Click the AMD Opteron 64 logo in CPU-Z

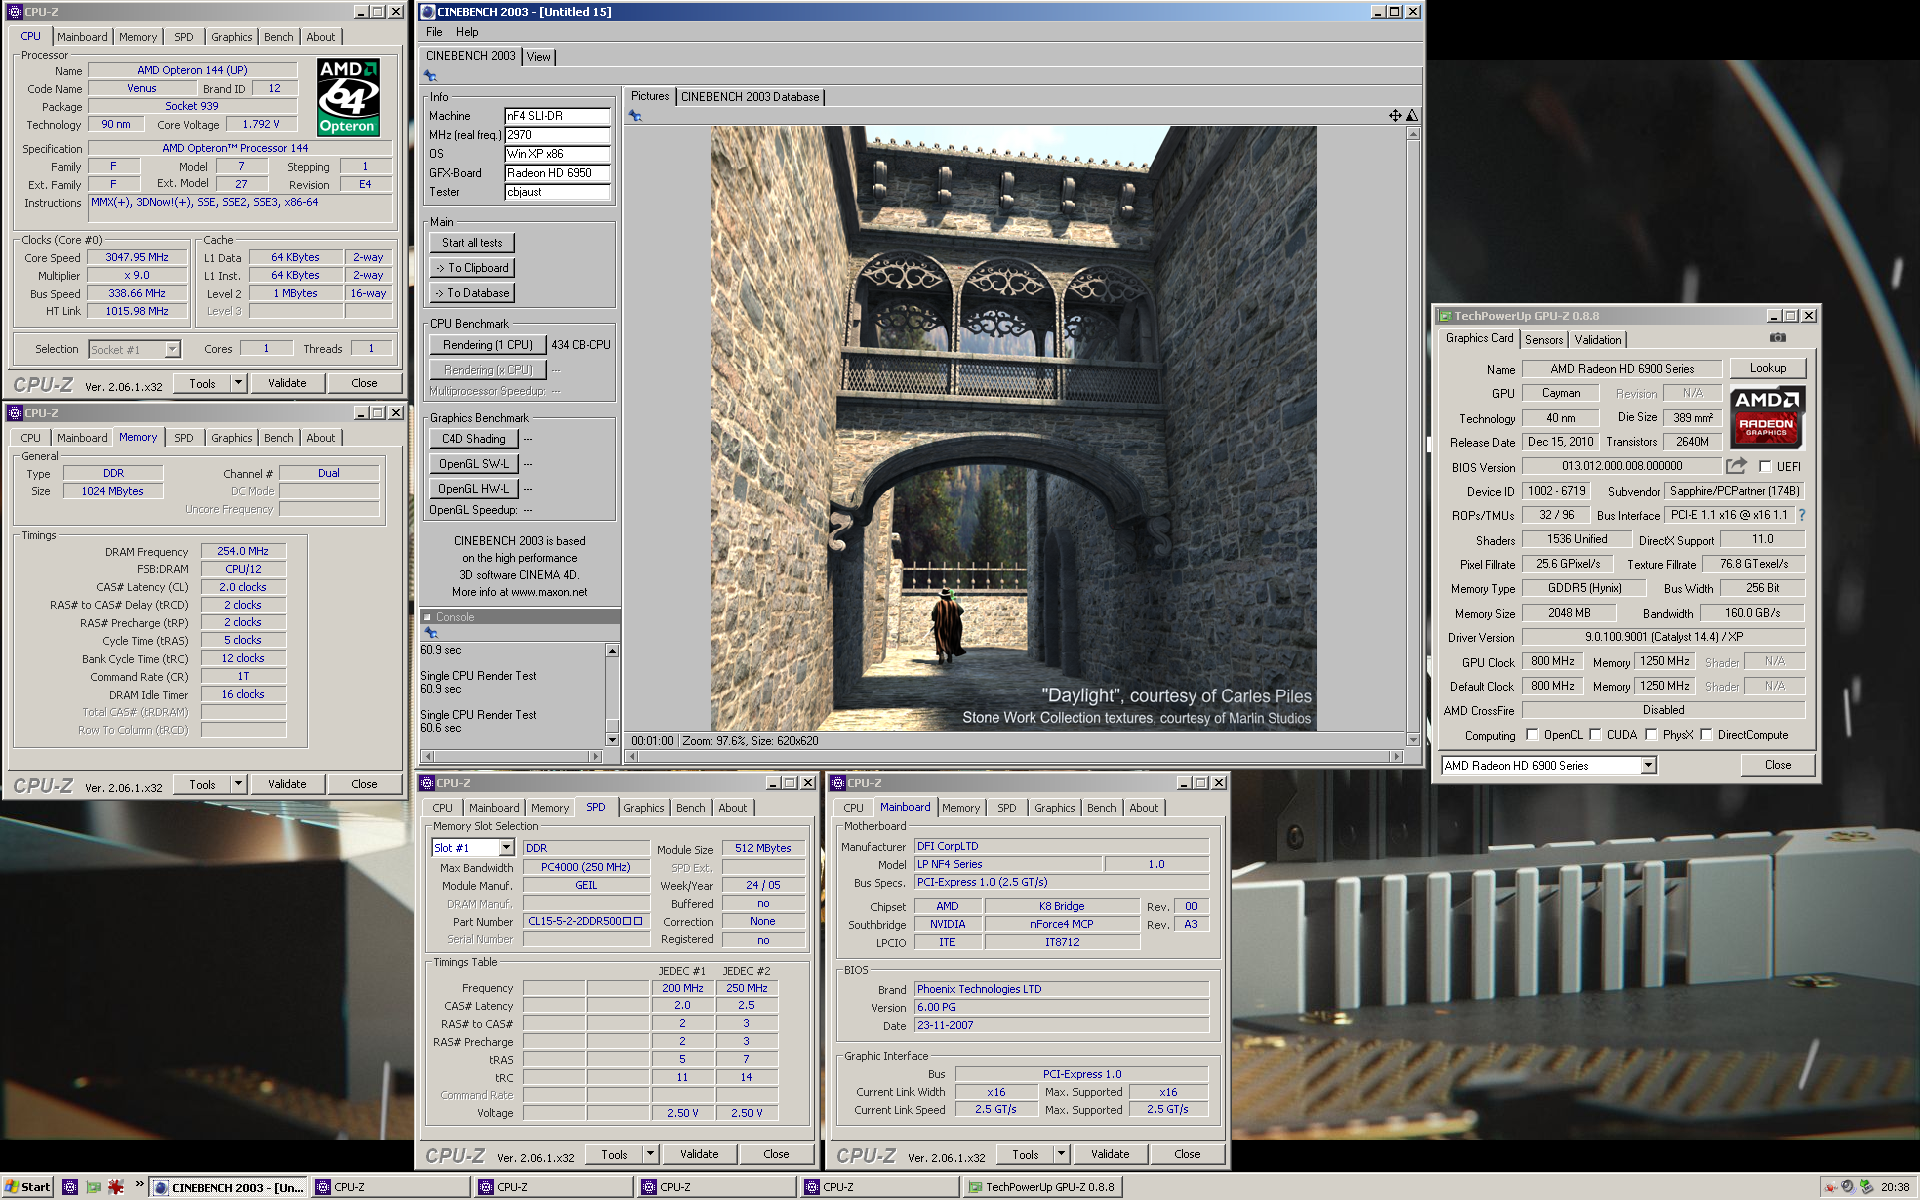coord(347,97)
